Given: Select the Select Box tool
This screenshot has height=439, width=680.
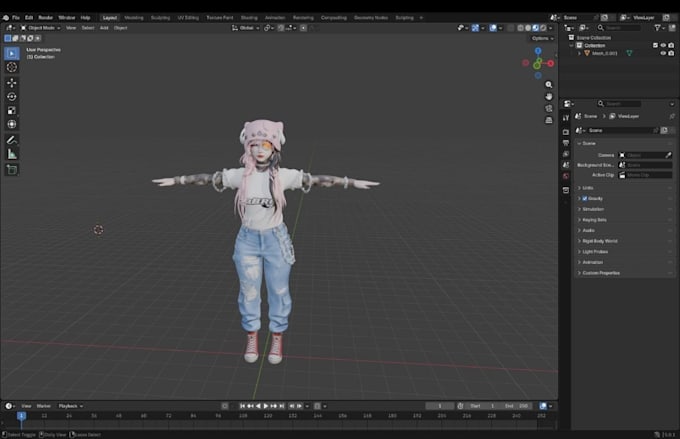Looking at the screenshot, I should click(x=12, y=53).
